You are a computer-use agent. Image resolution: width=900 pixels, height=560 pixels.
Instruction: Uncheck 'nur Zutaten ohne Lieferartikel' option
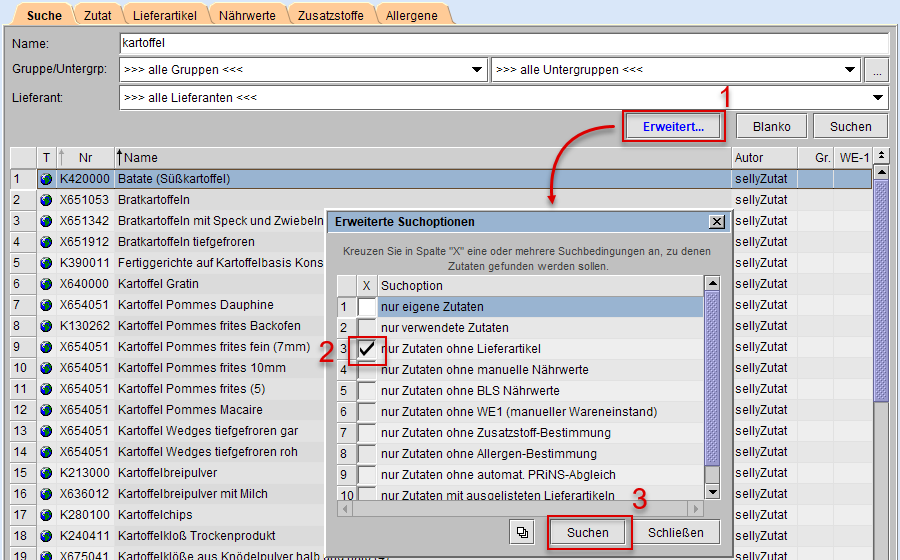pyautogui.click(x=368, y=349)
